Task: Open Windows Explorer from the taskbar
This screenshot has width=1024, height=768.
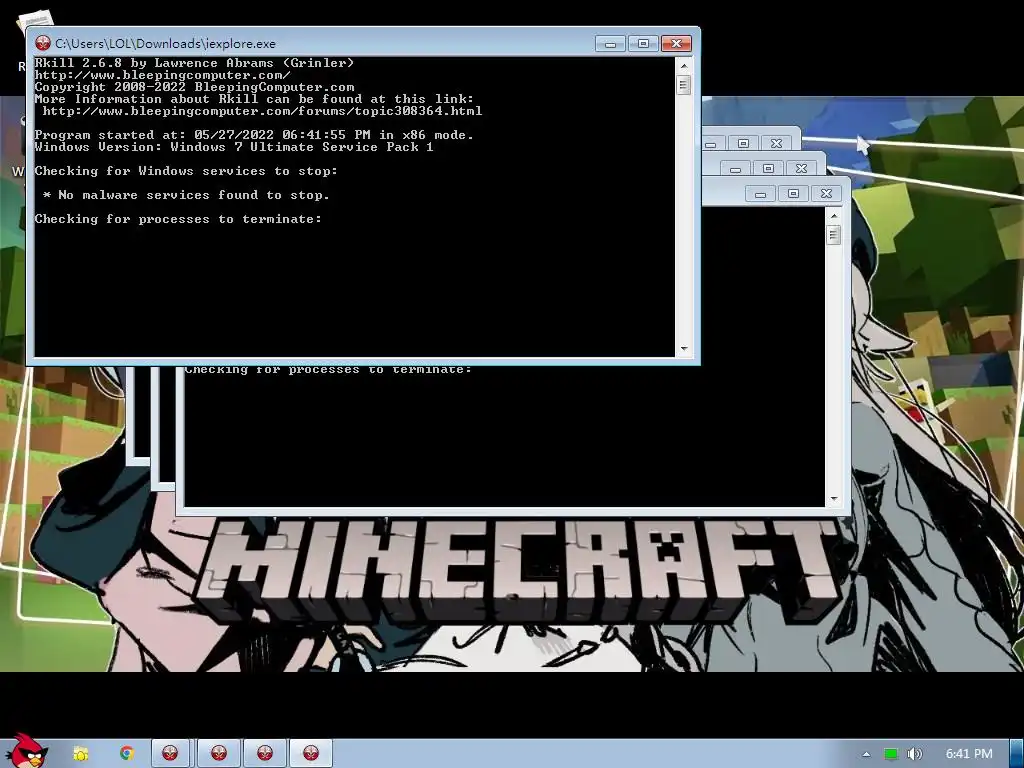Action: click(x=80, y=754)
